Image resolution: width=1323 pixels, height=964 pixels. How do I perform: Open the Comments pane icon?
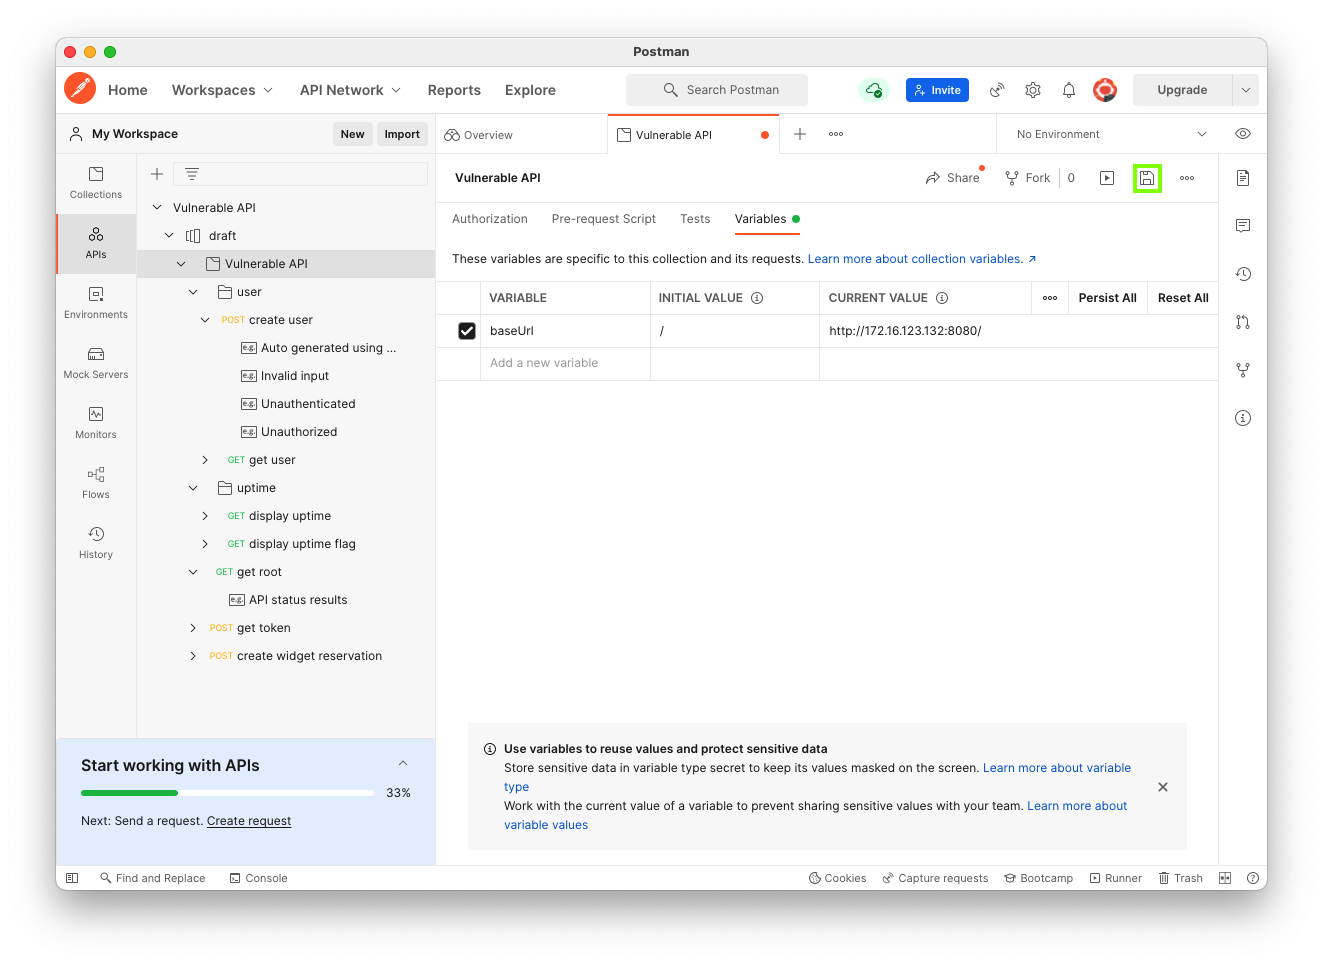point(1243,226)
